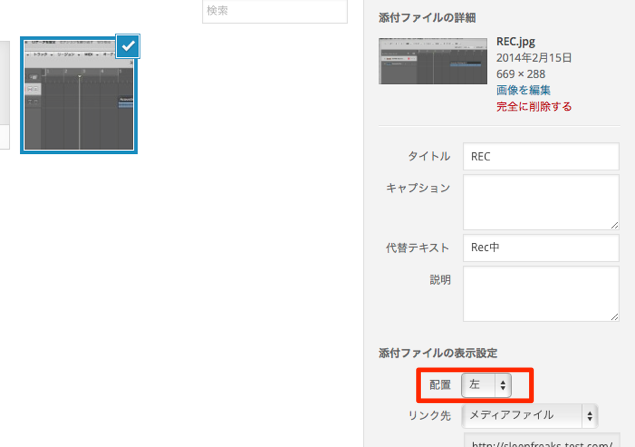Click the タイトル input field containing REC
The width and height of the screenshot is (635, 447).
click(541, 156)
